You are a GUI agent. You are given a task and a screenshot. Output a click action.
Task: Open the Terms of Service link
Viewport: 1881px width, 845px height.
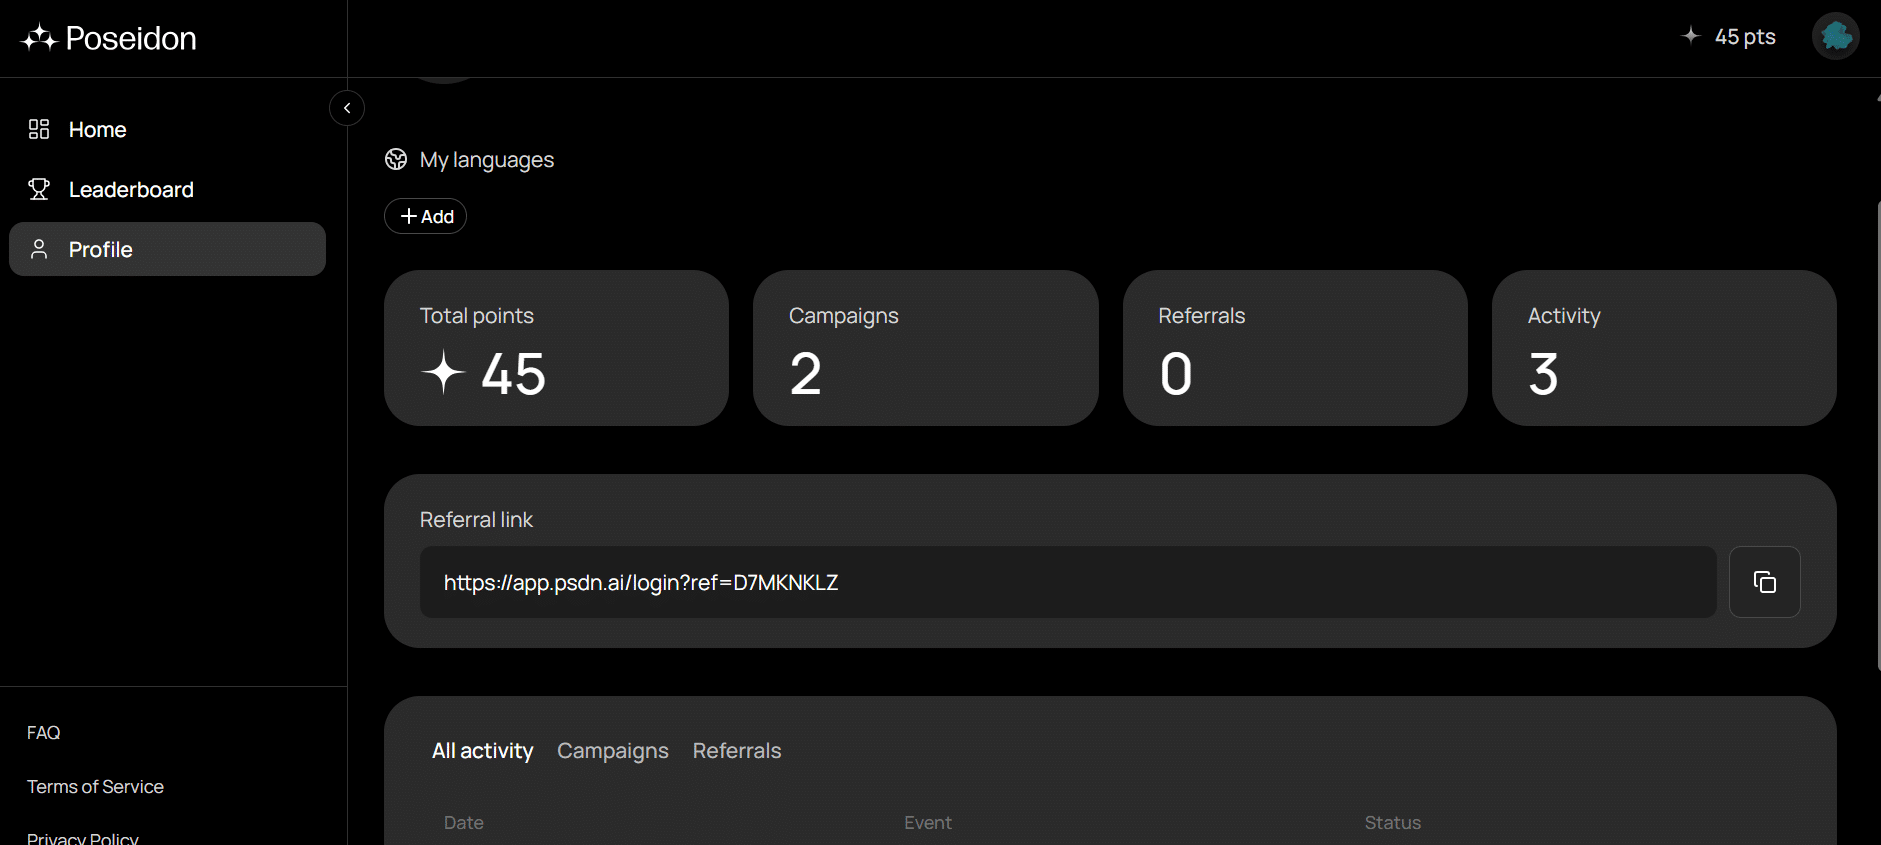tap(95, 787)
